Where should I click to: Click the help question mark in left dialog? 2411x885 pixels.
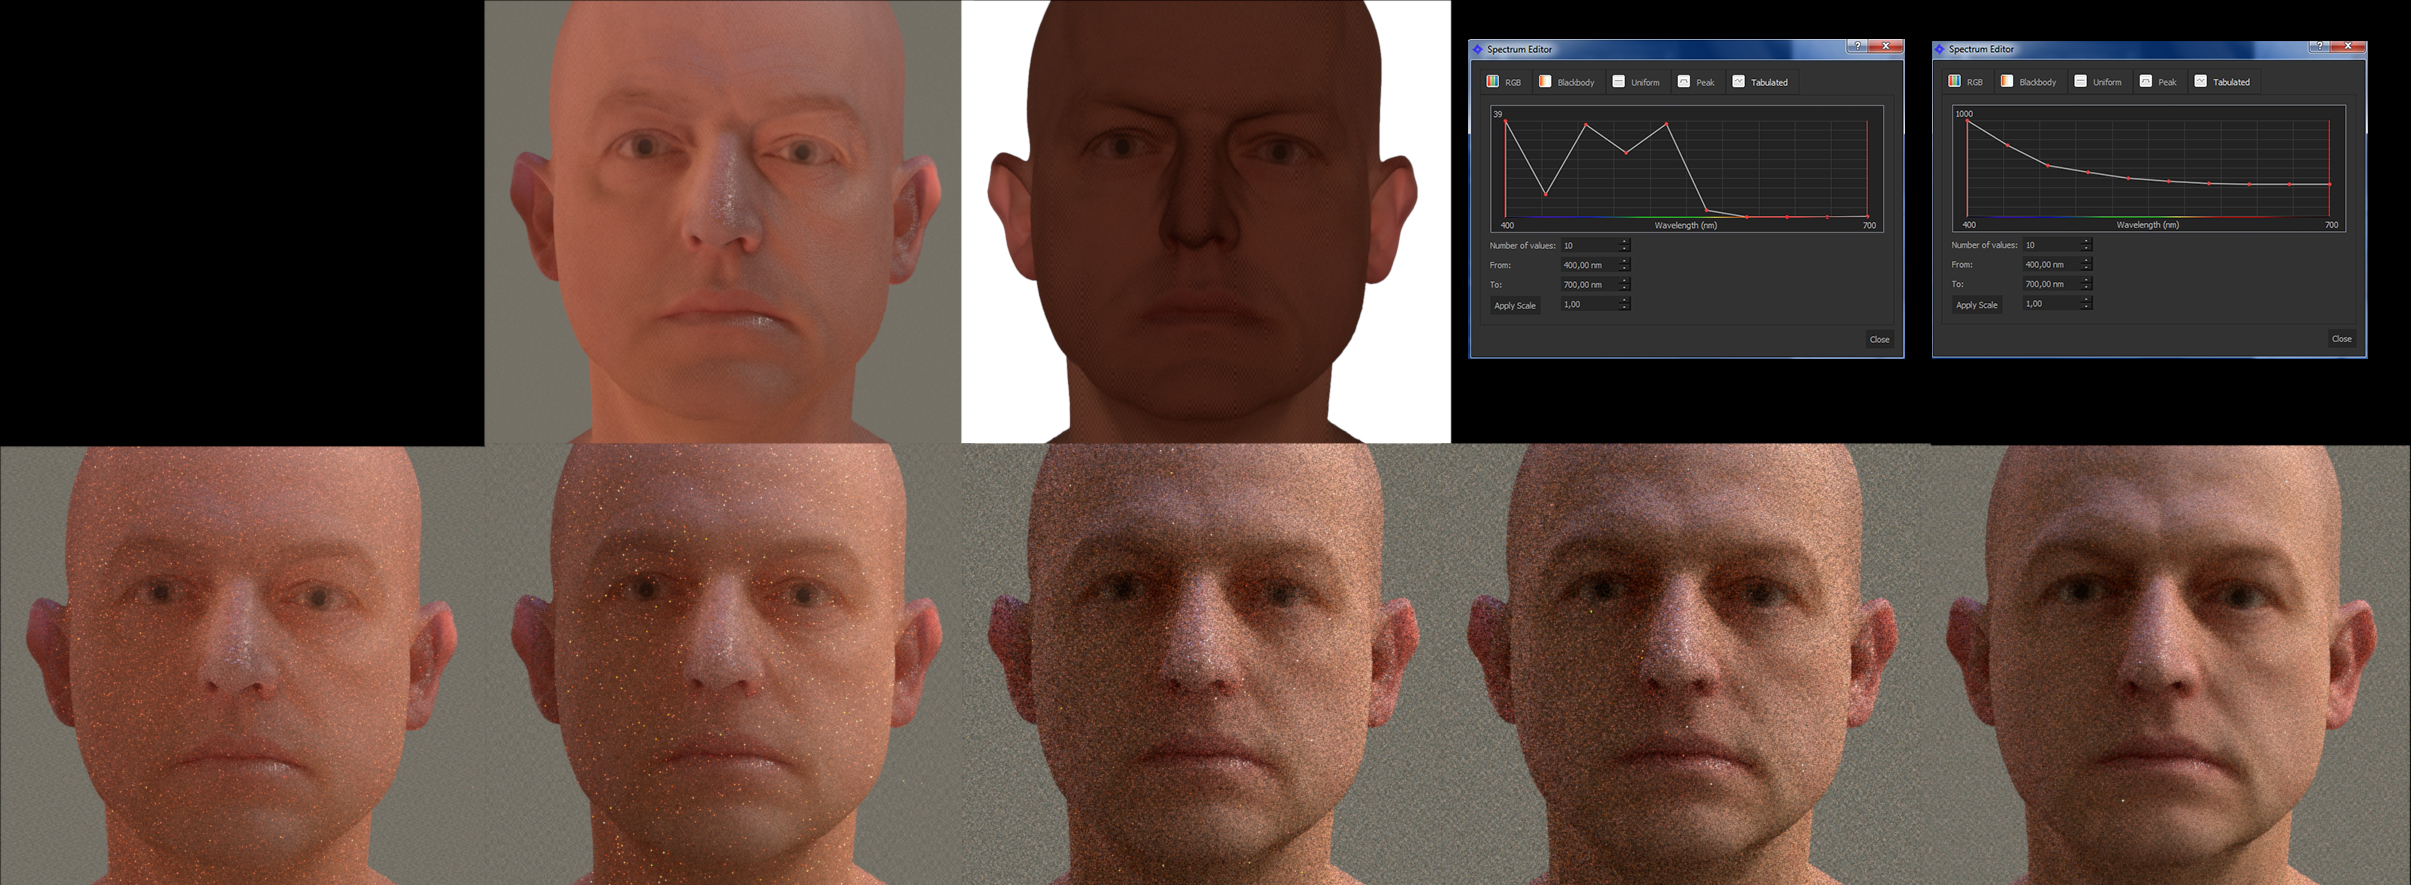click(1857, 46)
